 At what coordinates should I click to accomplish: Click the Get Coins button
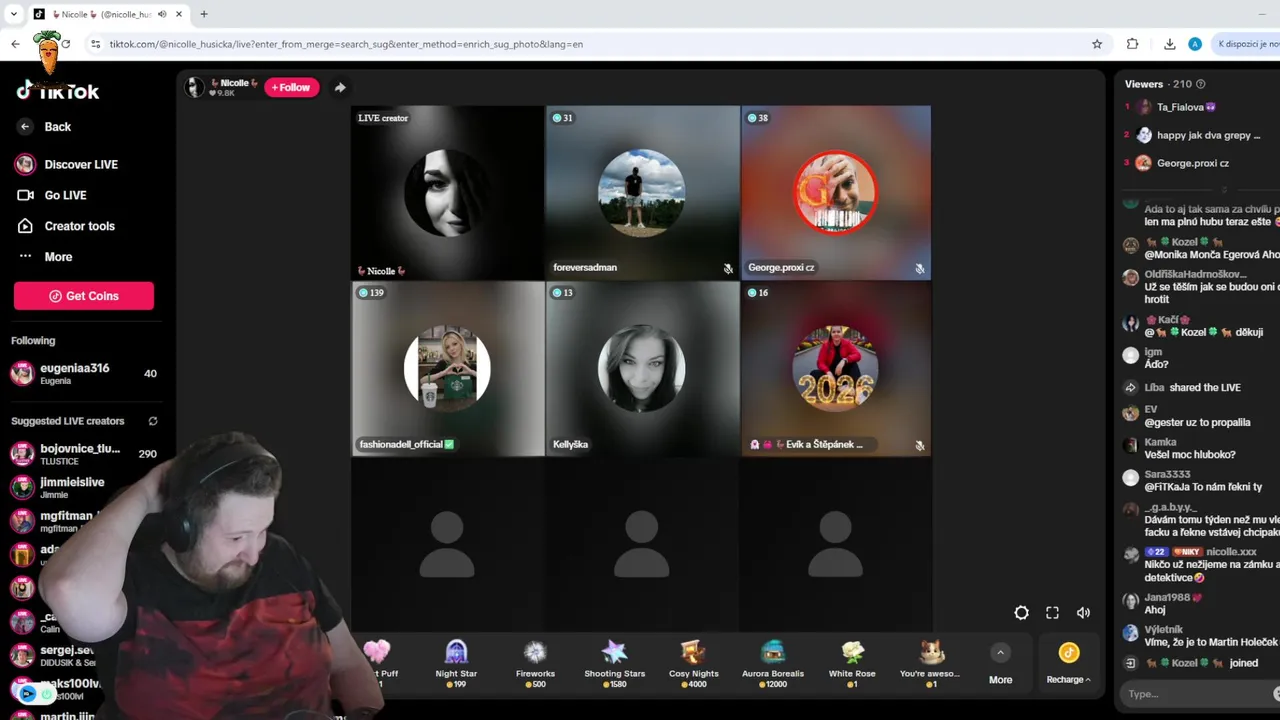point(84,296)
